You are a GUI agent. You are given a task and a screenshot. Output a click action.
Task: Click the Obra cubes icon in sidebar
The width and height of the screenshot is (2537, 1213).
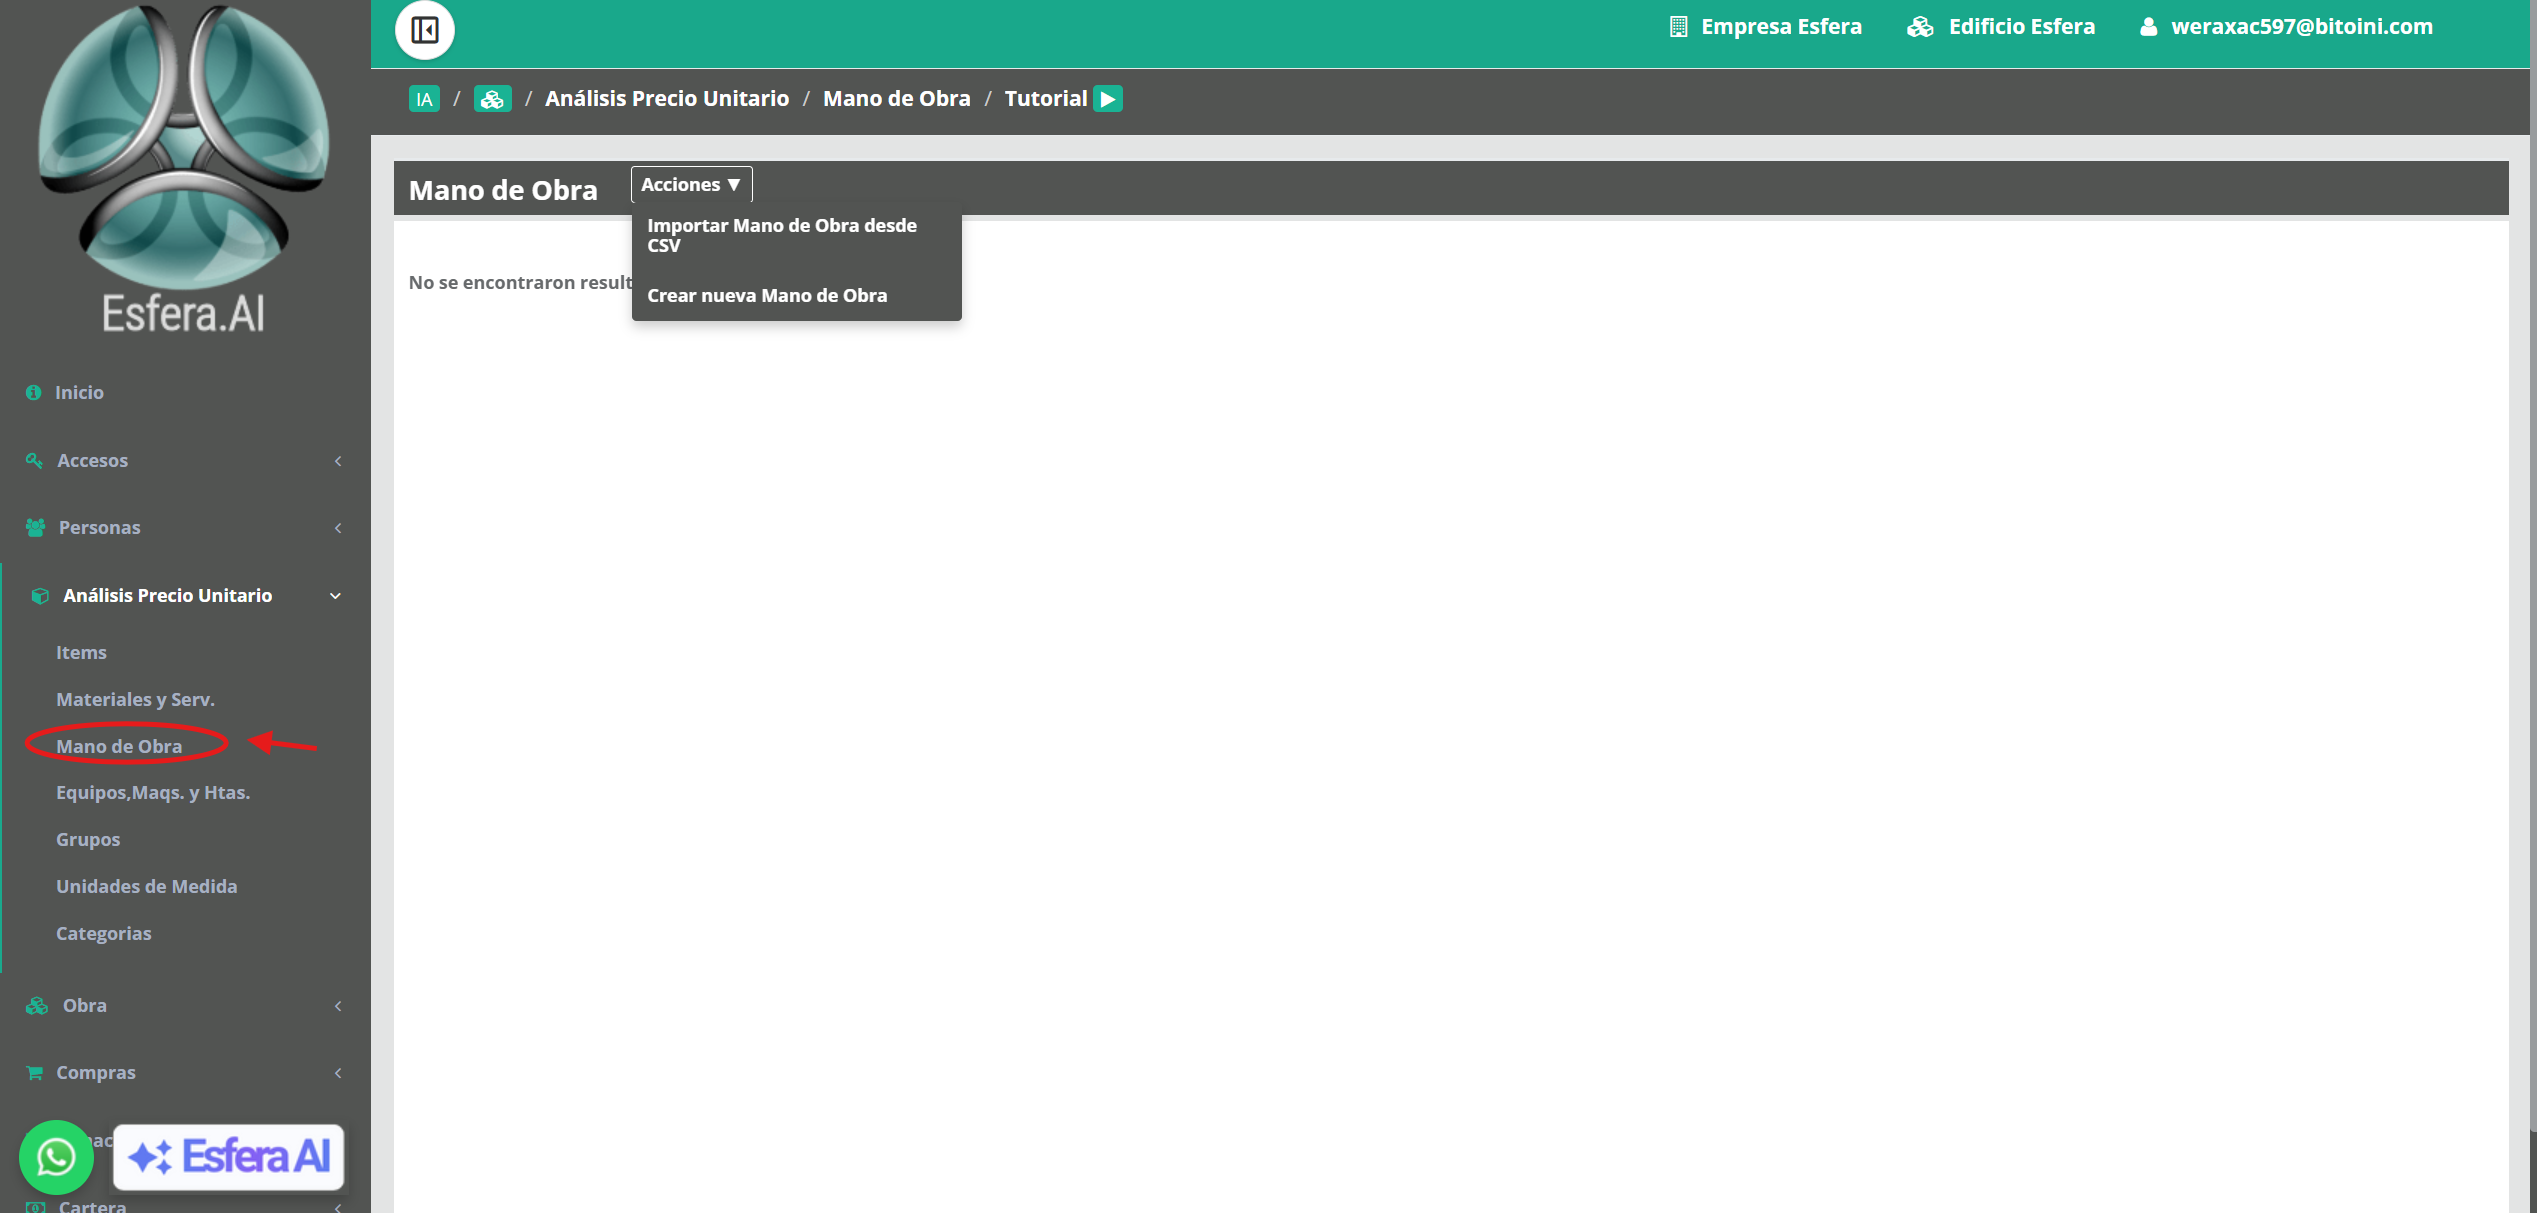37,1005
